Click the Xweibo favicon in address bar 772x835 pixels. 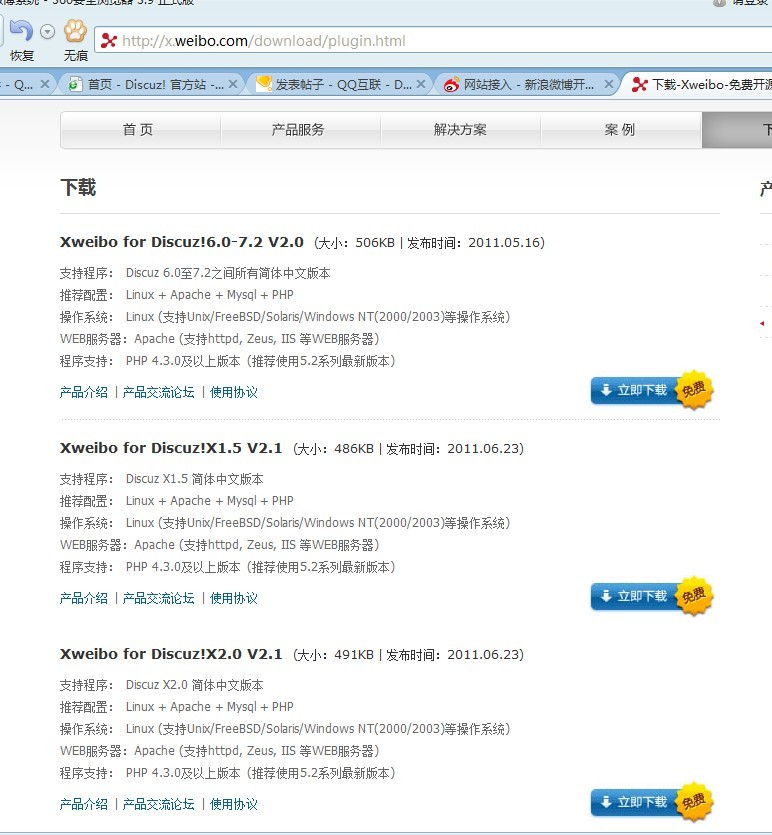tap(109, 40)
